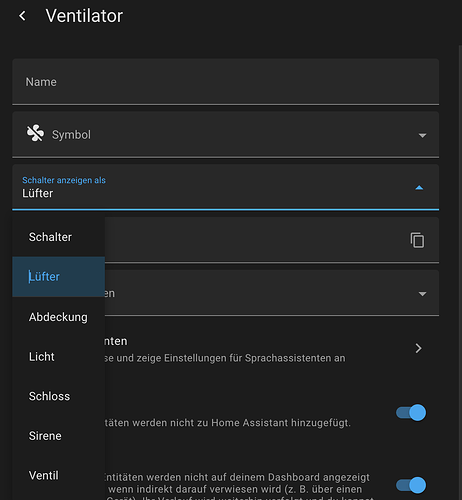Click the fan symbol icon
This screenshot has width=462, height=500.
pyautogui.click(x=35, y=133)
